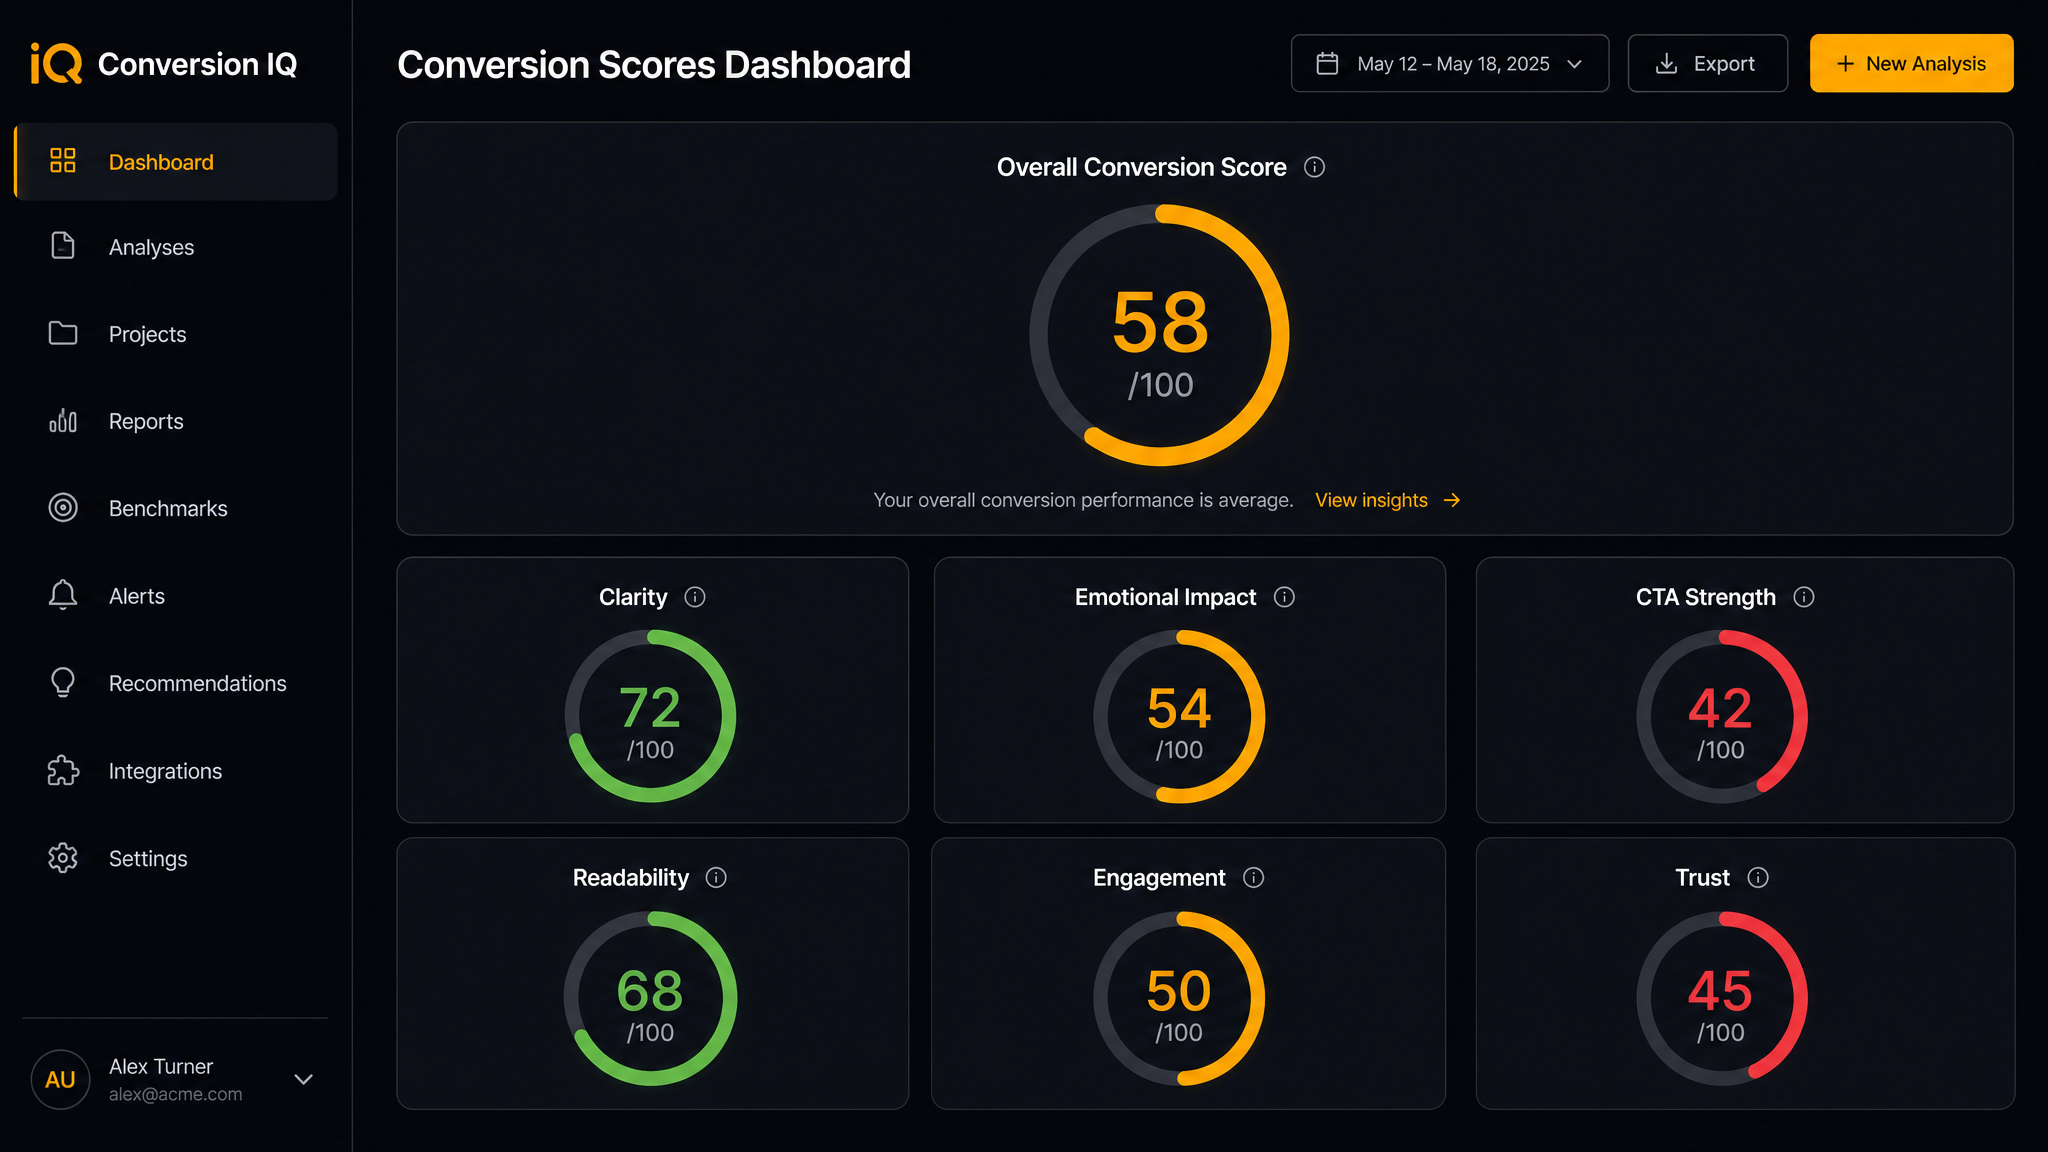Click the Benchmarks target icon
The image size is (2048, 1152).
coord(63,508)
